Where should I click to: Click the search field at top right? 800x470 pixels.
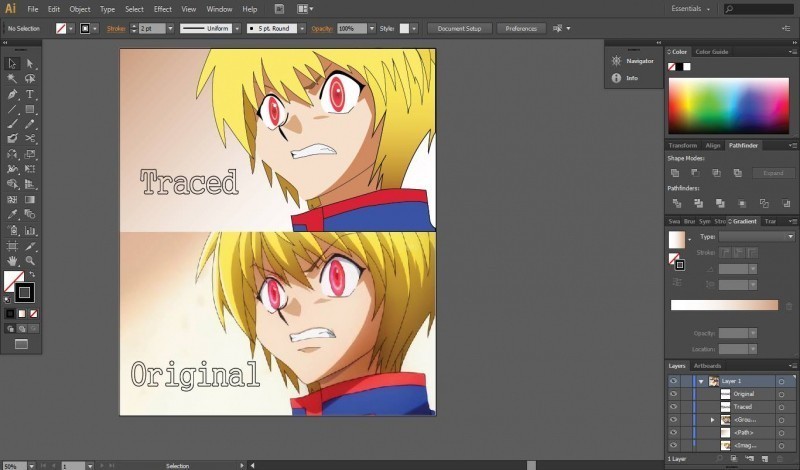pos(758,9)
